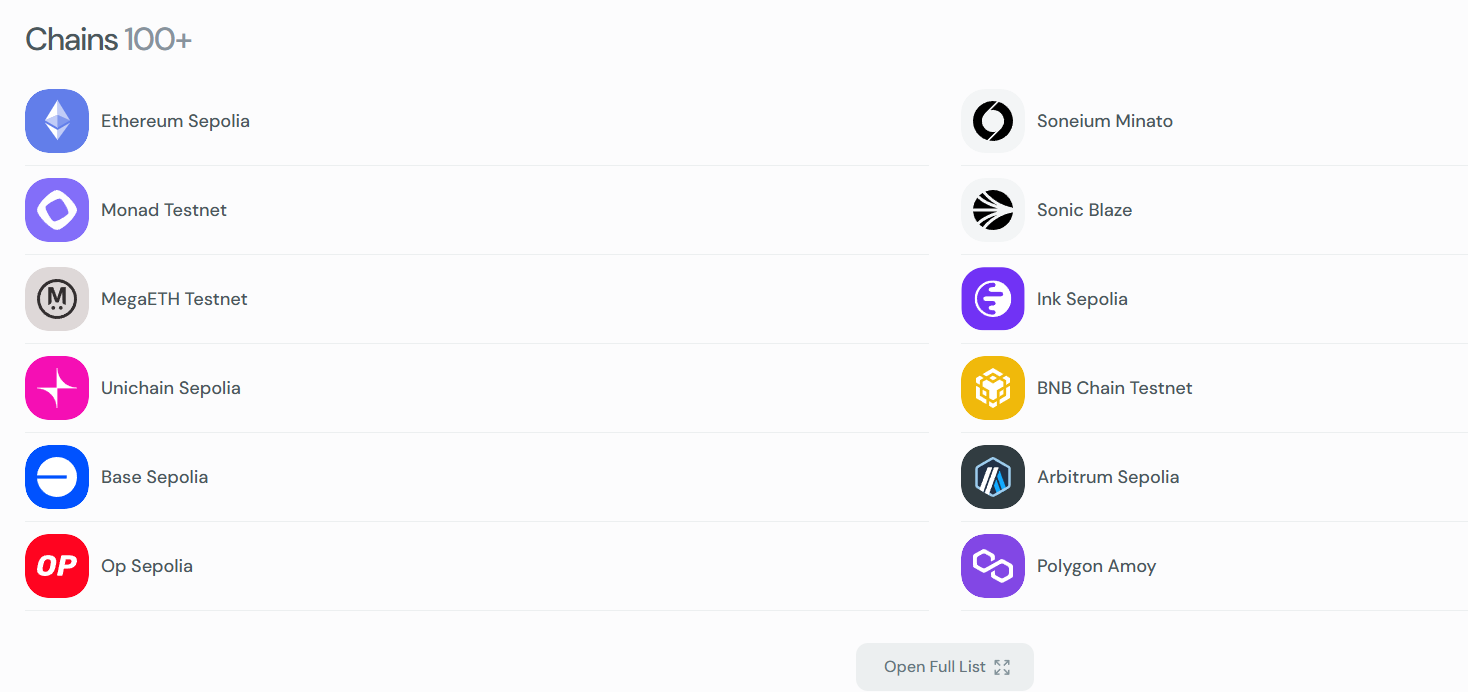Click the Op Sepolia text label
This screenshot has width=1468, height=692.
(x=147, y=566)
